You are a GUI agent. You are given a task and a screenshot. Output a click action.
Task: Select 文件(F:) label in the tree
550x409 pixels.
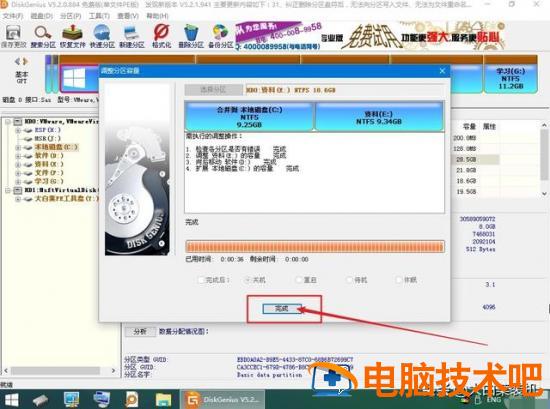click(x=49, y=173)
